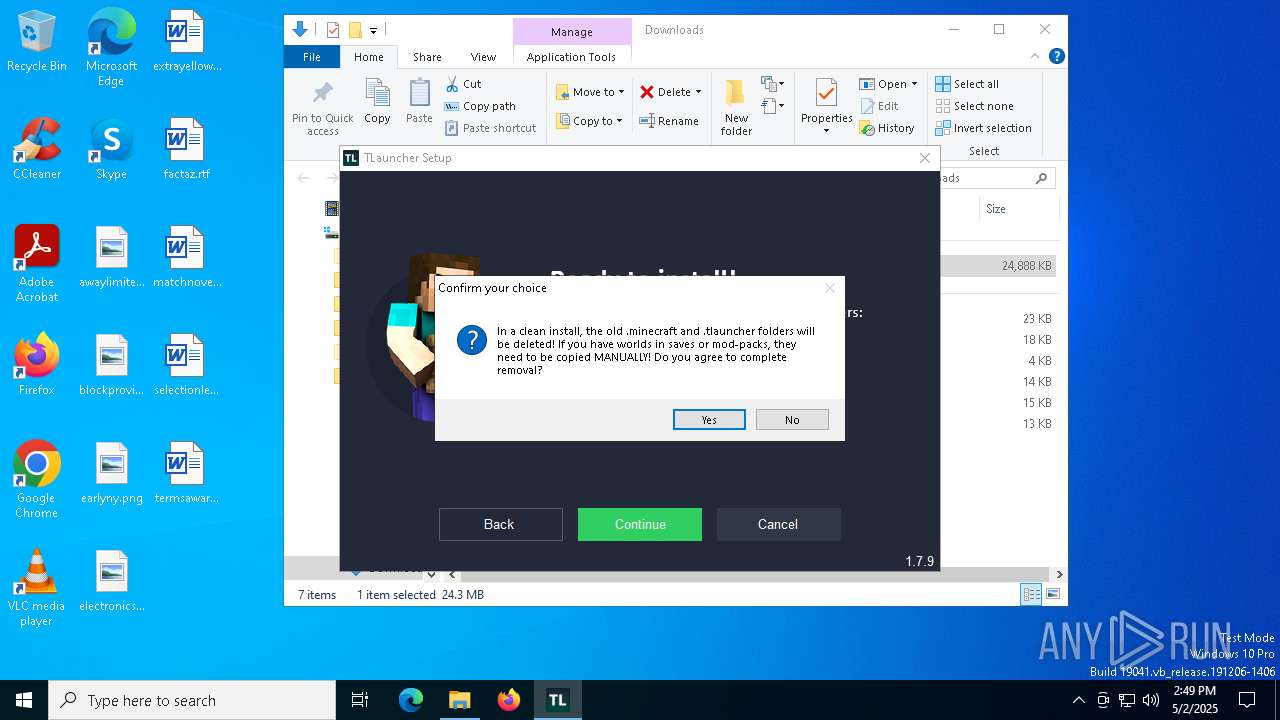Expand the Delete dropdown arrow
This screenshot has width=1280, height=720.
pos(698,92)
